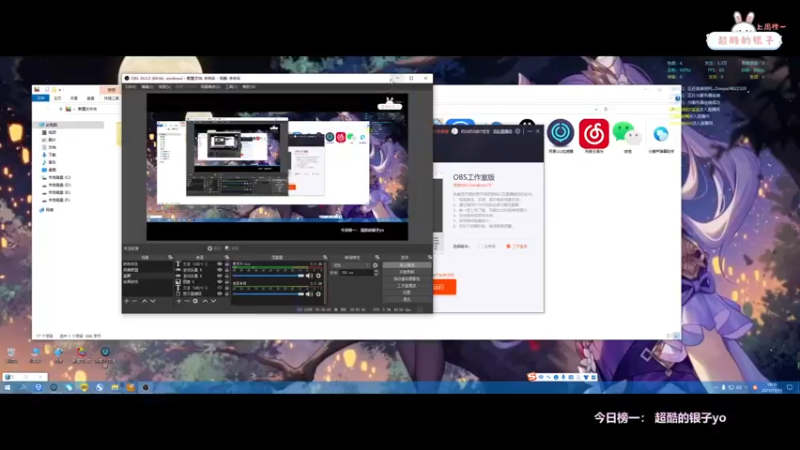Open the scene transition type dropdown

tap(351, 265)
